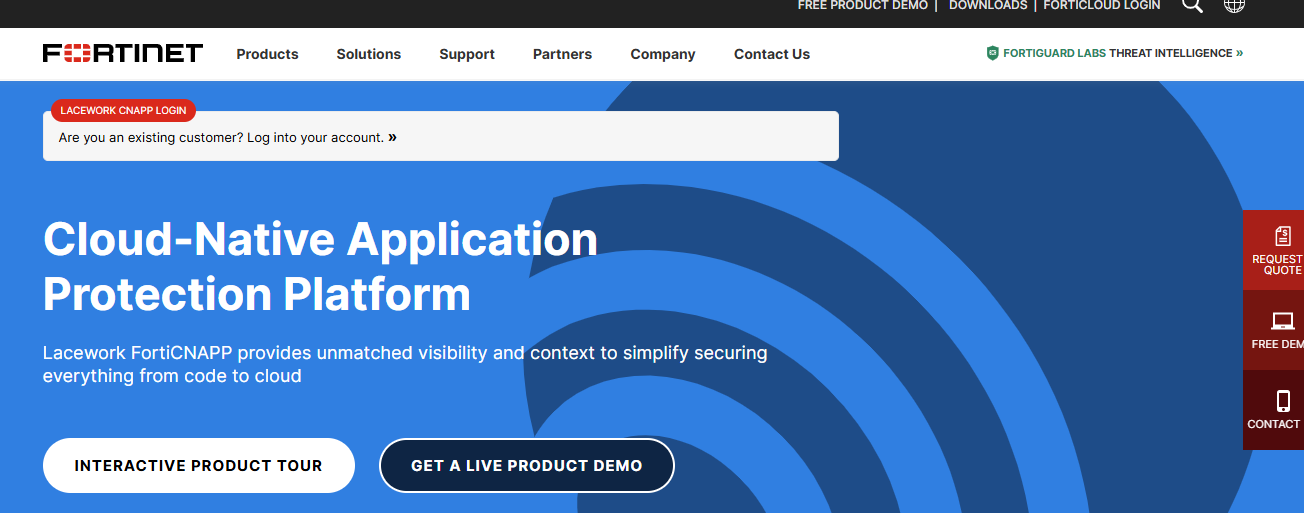This screenshot has width=1304, height=513.
Task: Open the Products menu
Action: [x=267, y=54]
